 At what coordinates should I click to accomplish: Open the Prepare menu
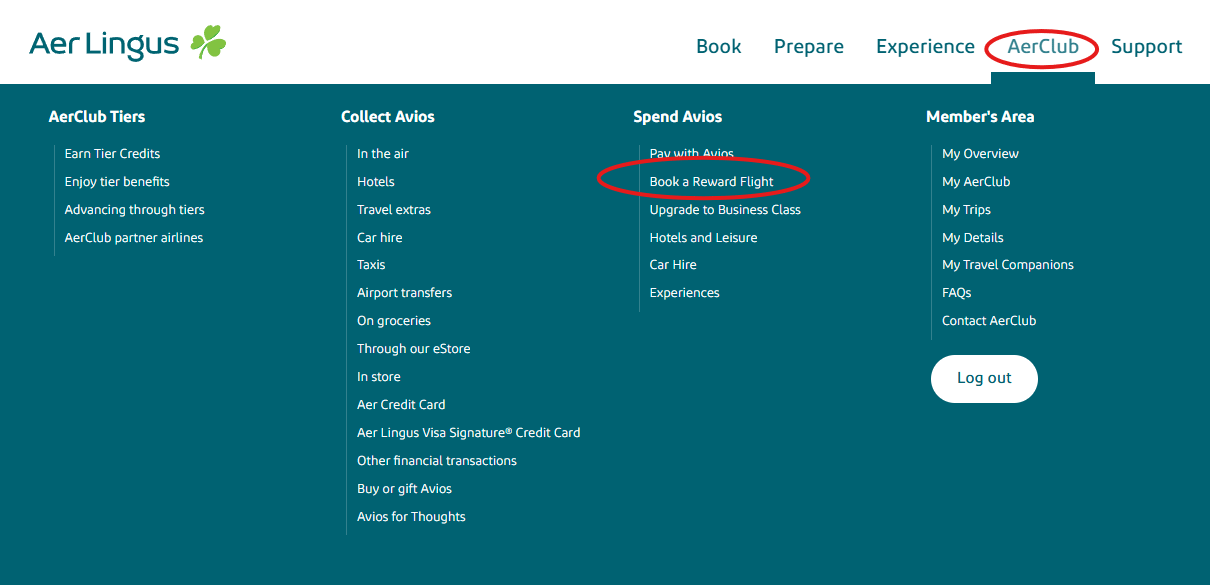click(x=809, y=46)
